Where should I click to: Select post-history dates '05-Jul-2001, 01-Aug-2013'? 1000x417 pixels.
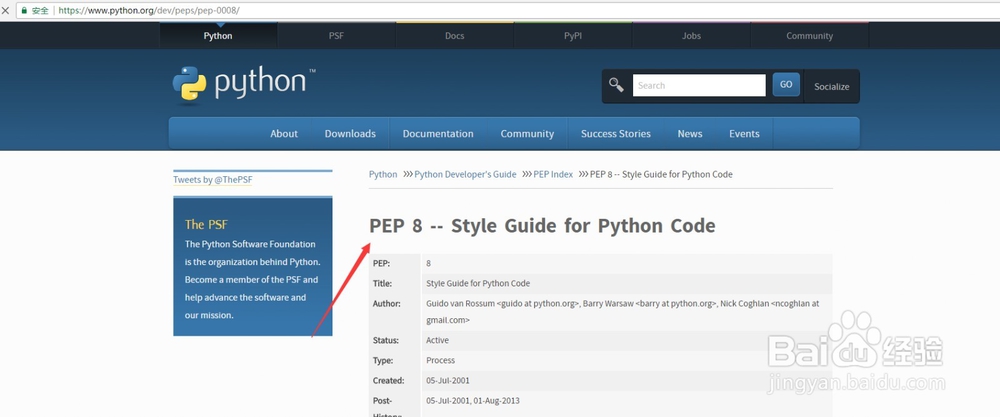coord(473,400)
